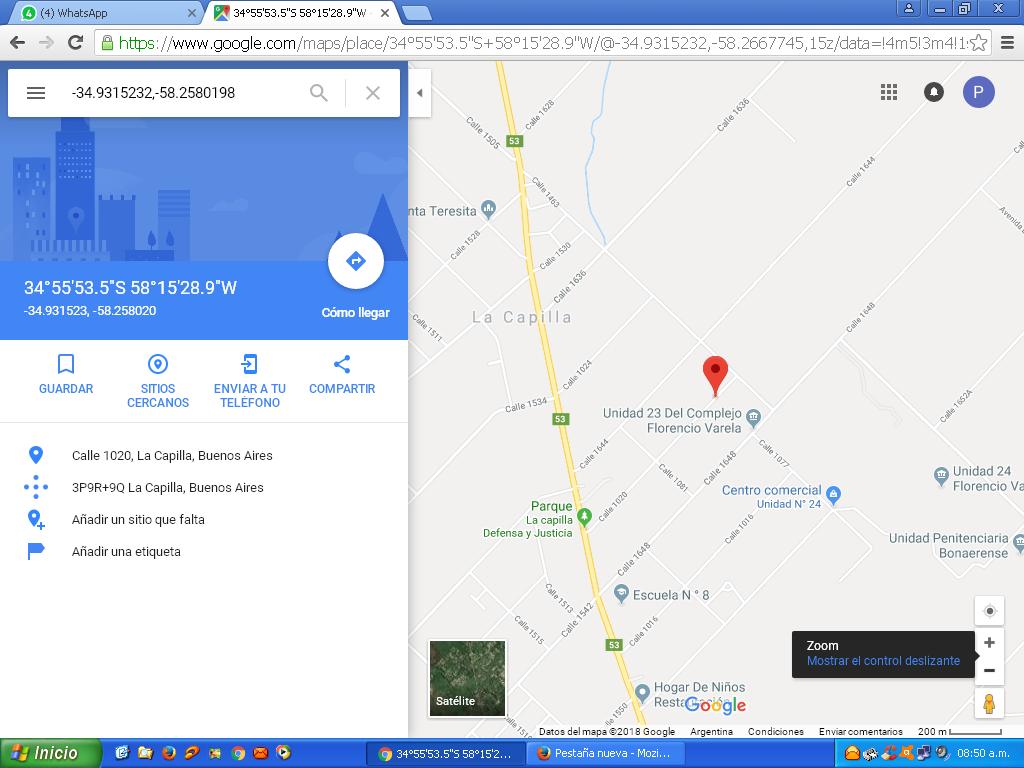Switch to the WhatsApp browser tab
This screenshot has height=768, width=1024.
[108, 12]
